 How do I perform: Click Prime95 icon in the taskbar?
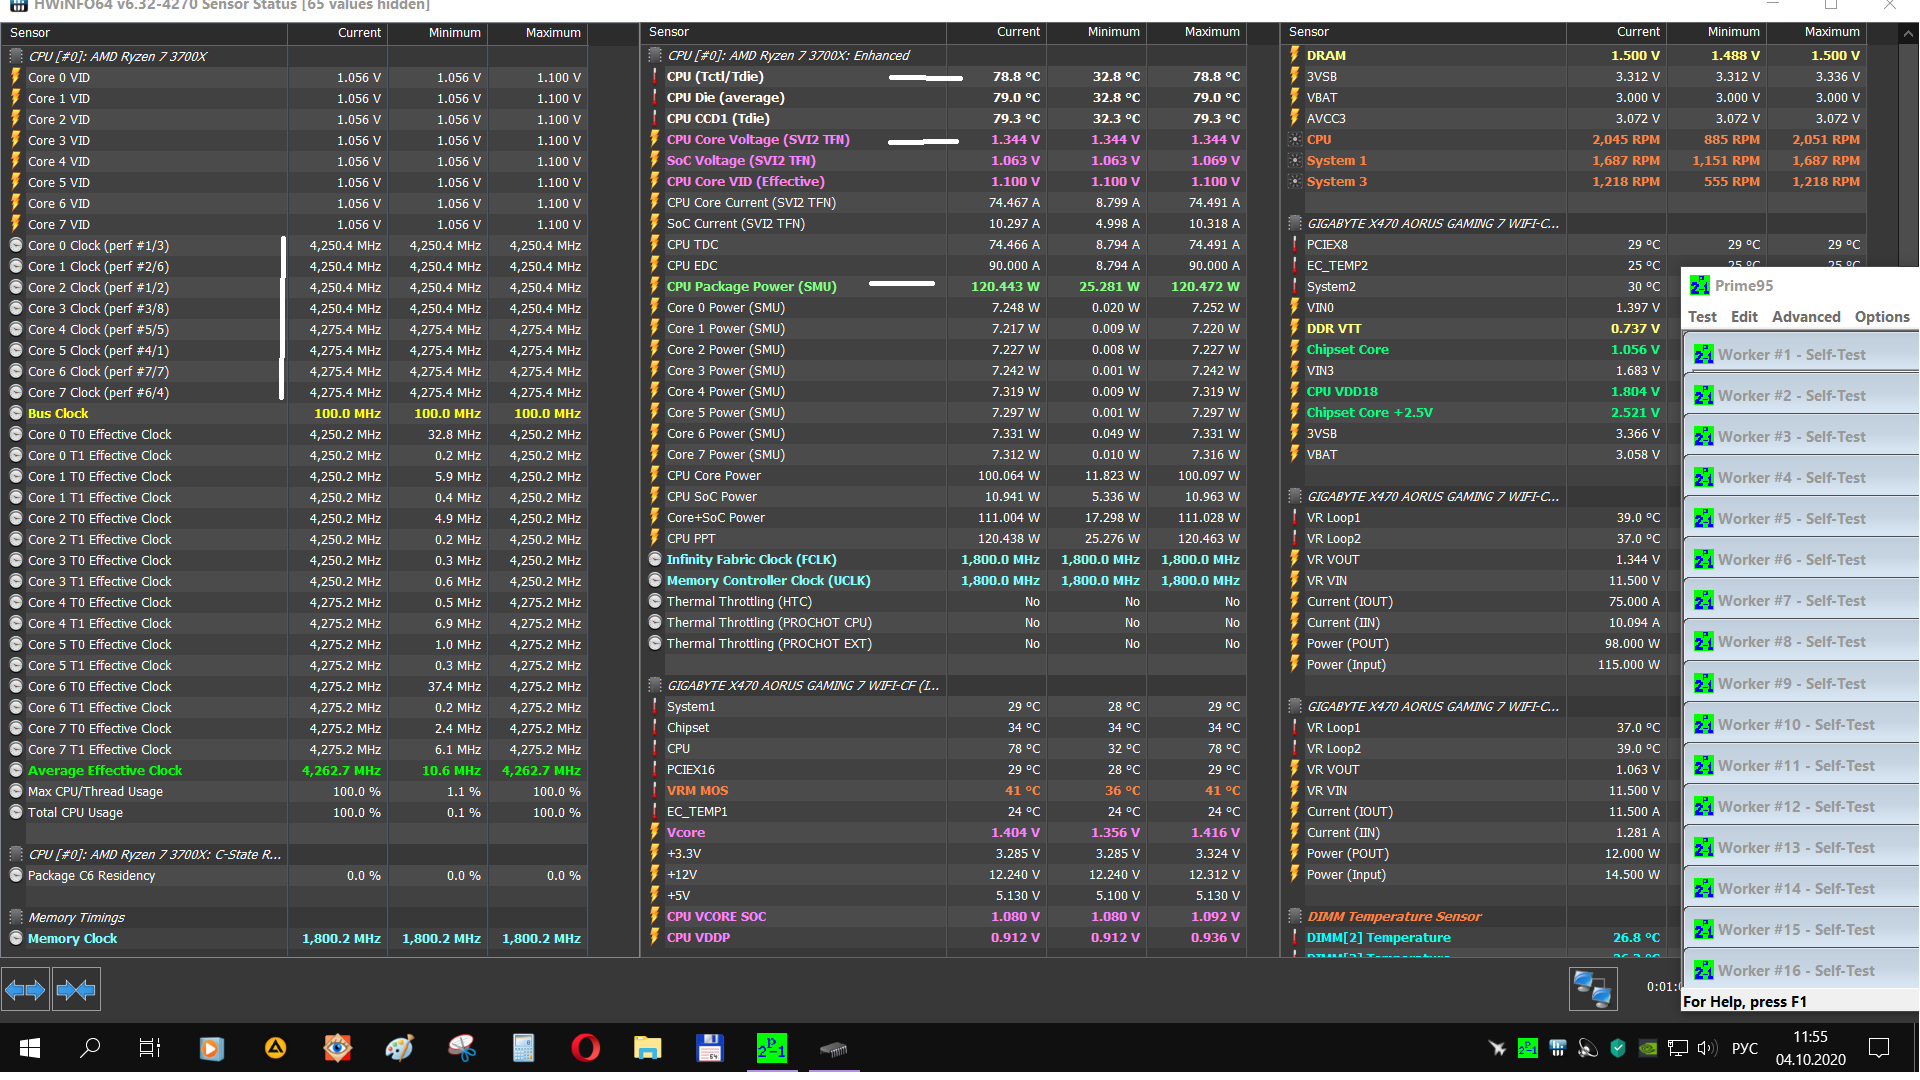click(x=771, y=1048)
